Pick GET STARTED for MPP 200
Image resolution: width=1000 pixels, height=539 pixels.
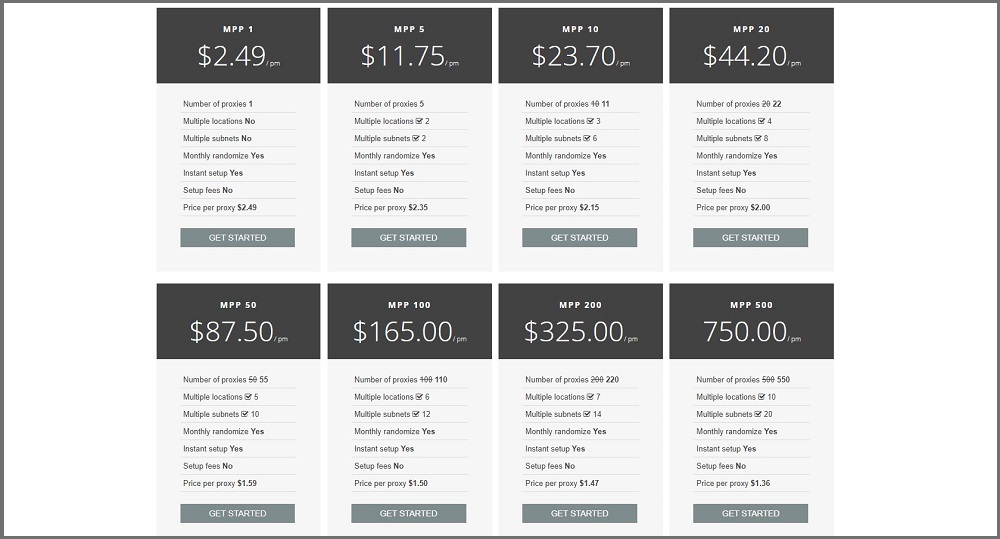579,513
